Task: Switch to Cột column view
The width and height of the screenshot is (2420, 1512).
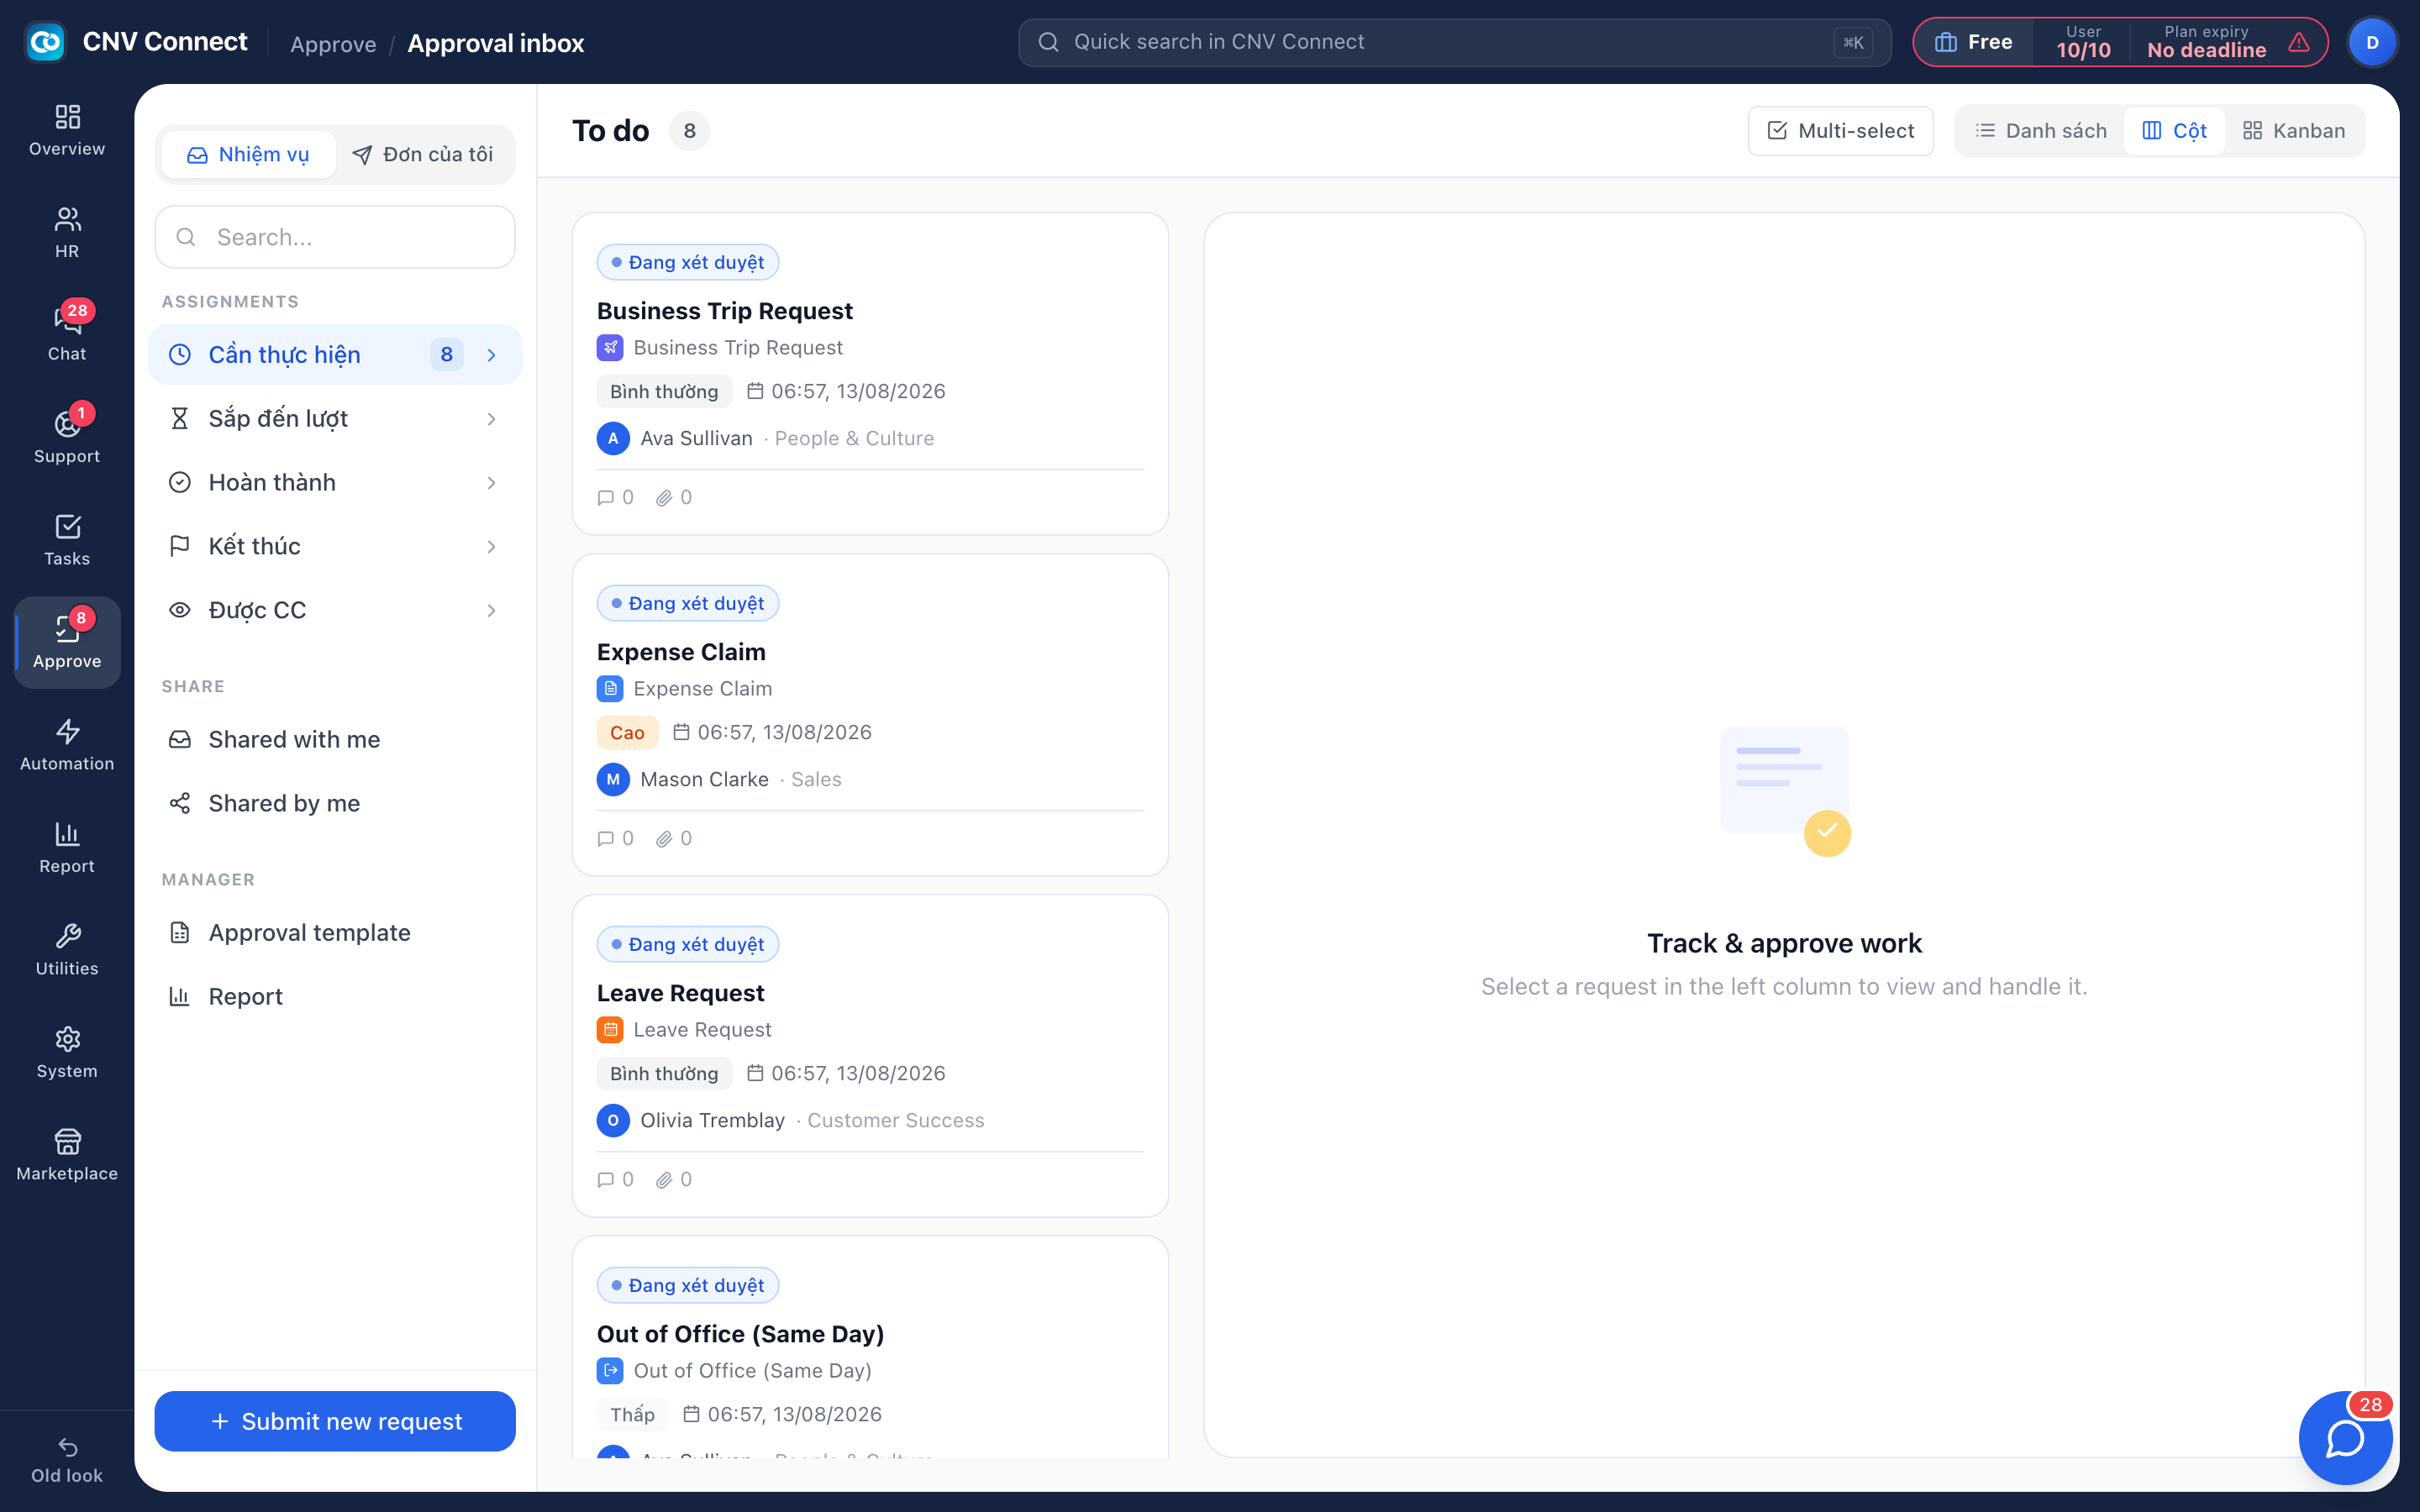Action: click(2174, 131)
